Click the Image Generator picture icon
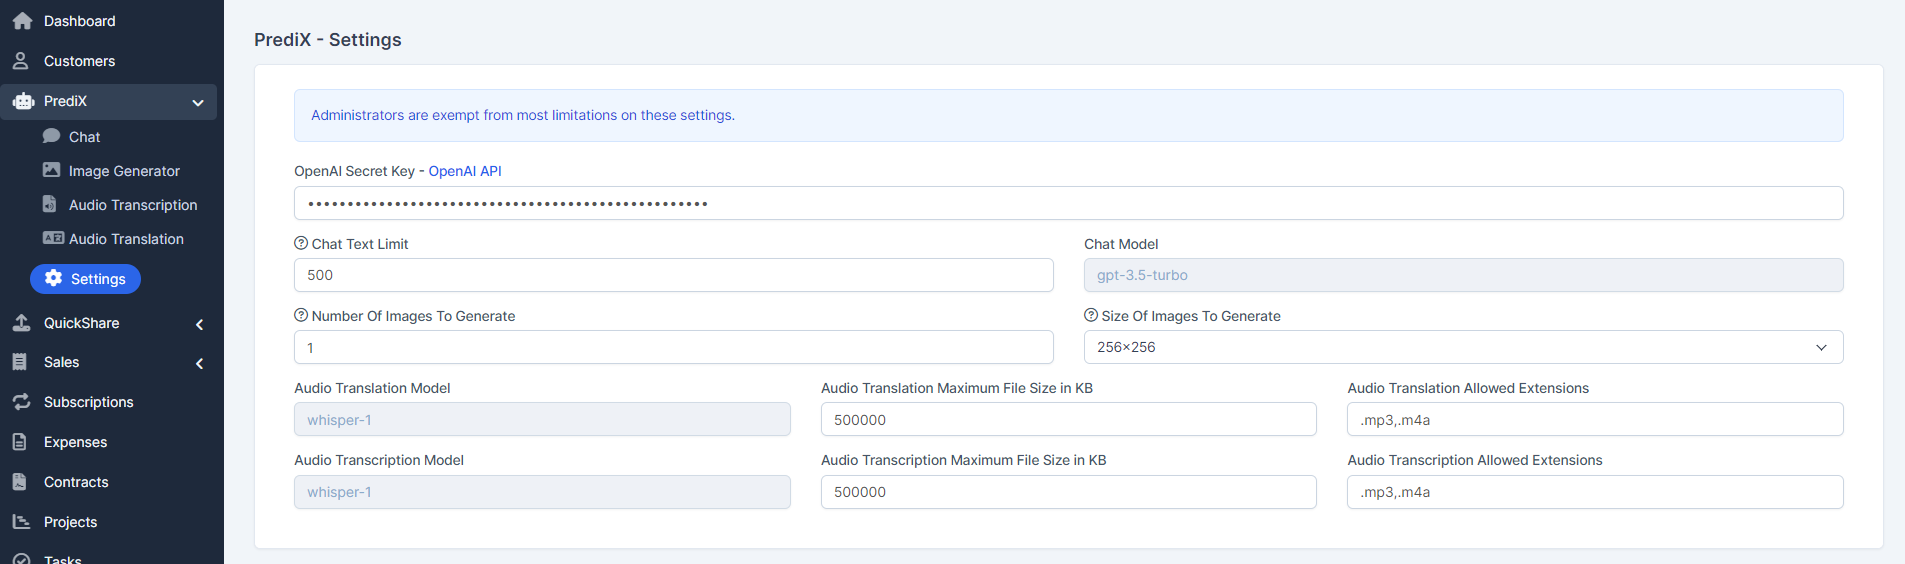The image size is (1905, 564). 52,170
